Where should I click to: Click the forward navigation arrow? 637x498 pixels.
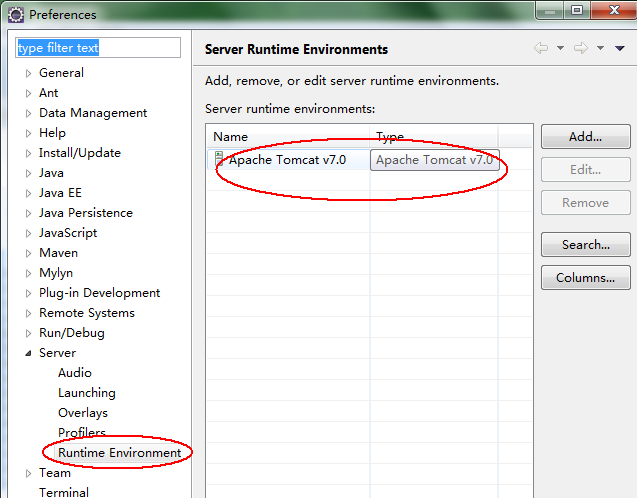[581, 48]
